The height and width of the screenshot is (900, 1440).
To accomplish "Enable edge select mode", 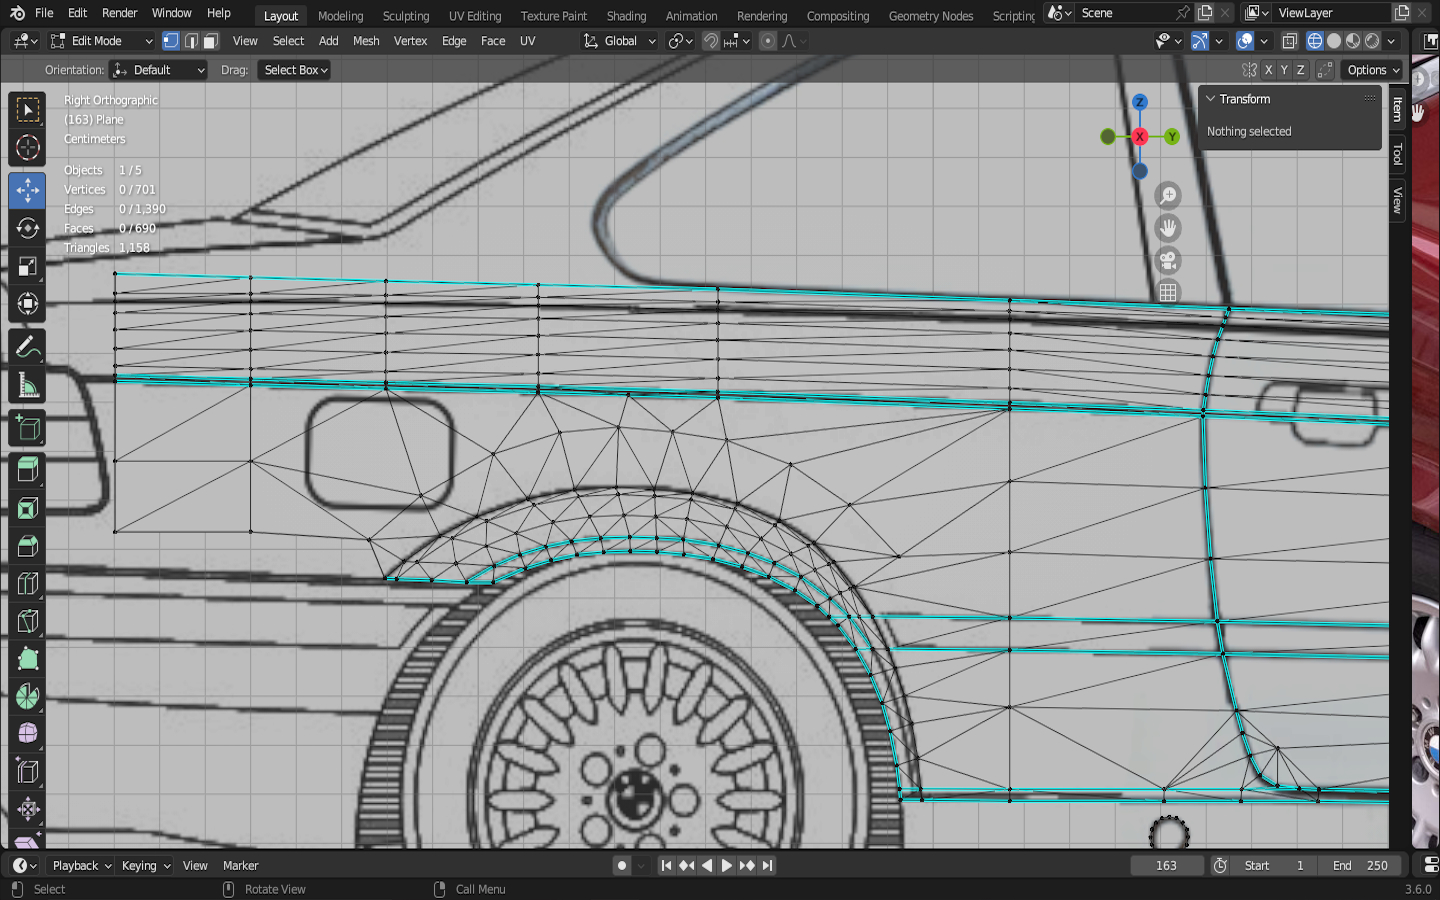I will (191, 41).
